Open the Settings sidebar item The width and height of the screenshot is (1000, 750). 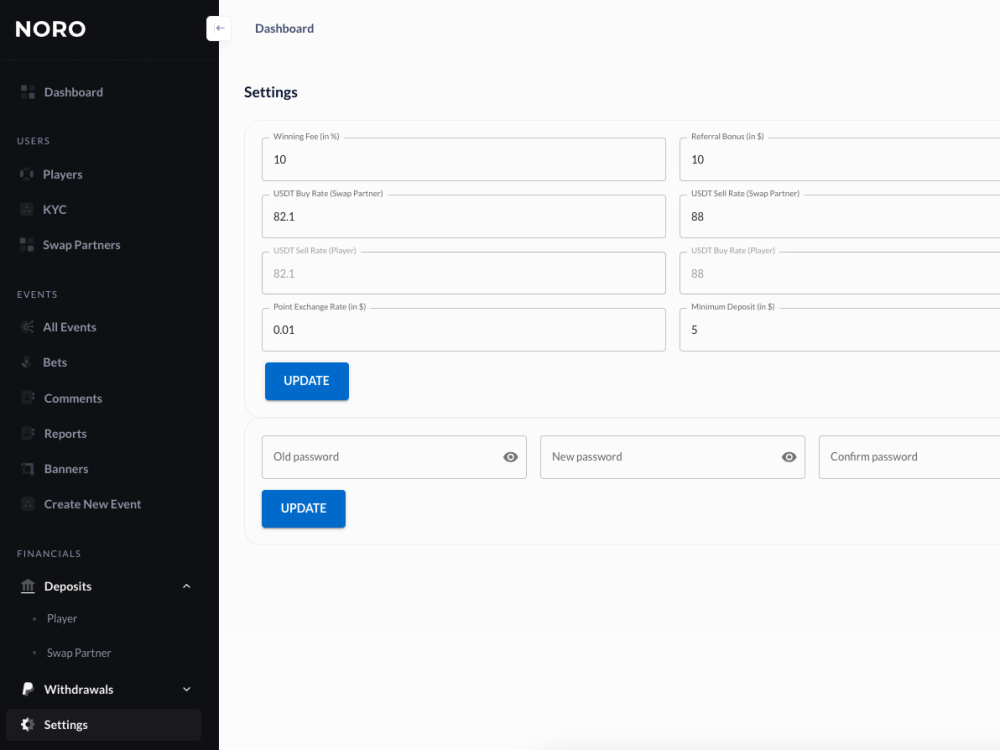(x=103, y=724)
